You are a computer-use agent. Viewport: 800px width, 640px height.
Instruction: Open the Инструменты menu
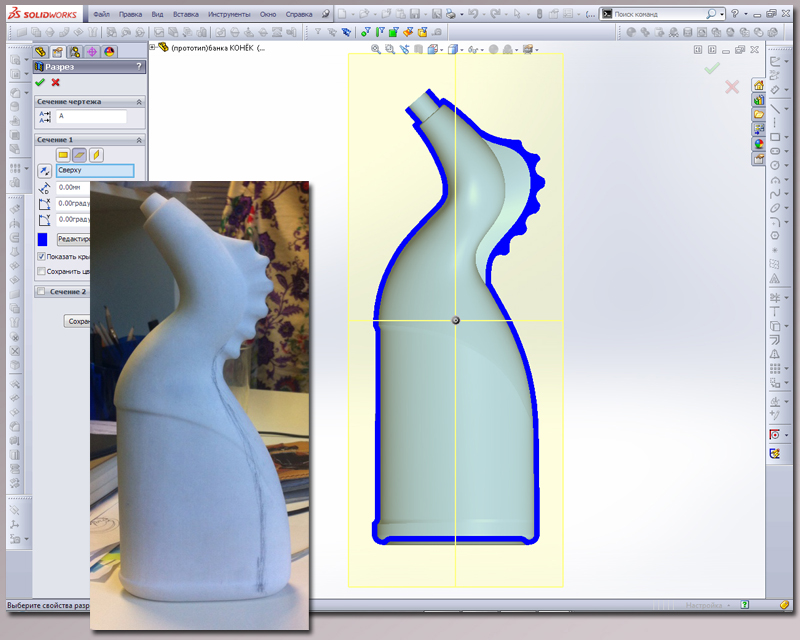click(229, 14)
